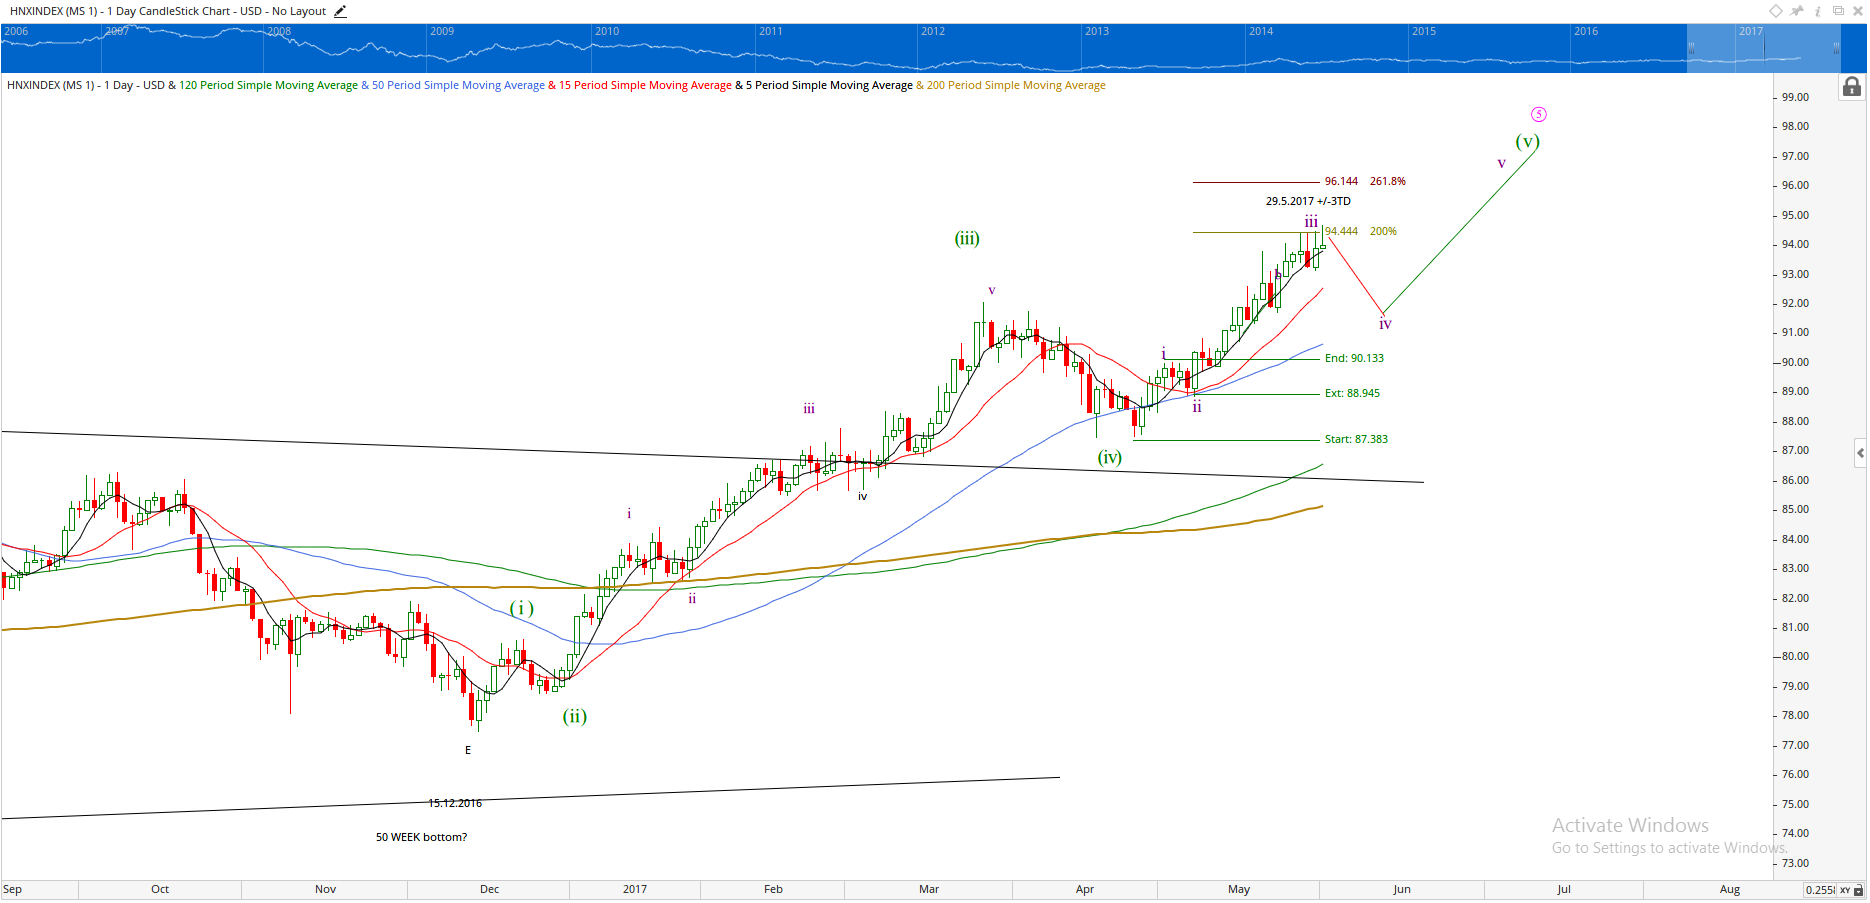Click the padlock icon above price axis
The image size is (1870, 903).
1852,87
